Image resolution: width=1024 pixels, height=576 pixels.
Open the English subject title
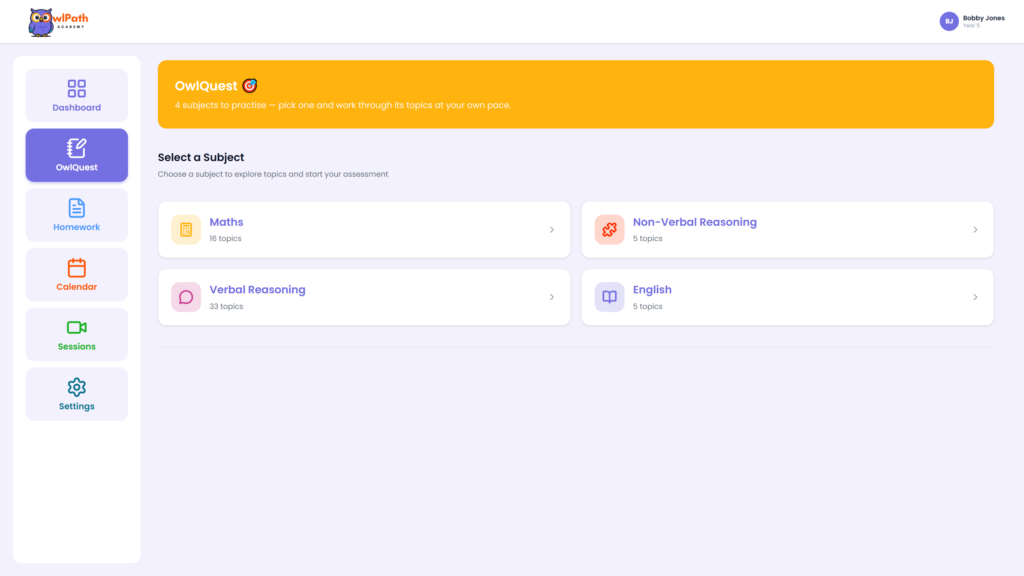point(652,289)
